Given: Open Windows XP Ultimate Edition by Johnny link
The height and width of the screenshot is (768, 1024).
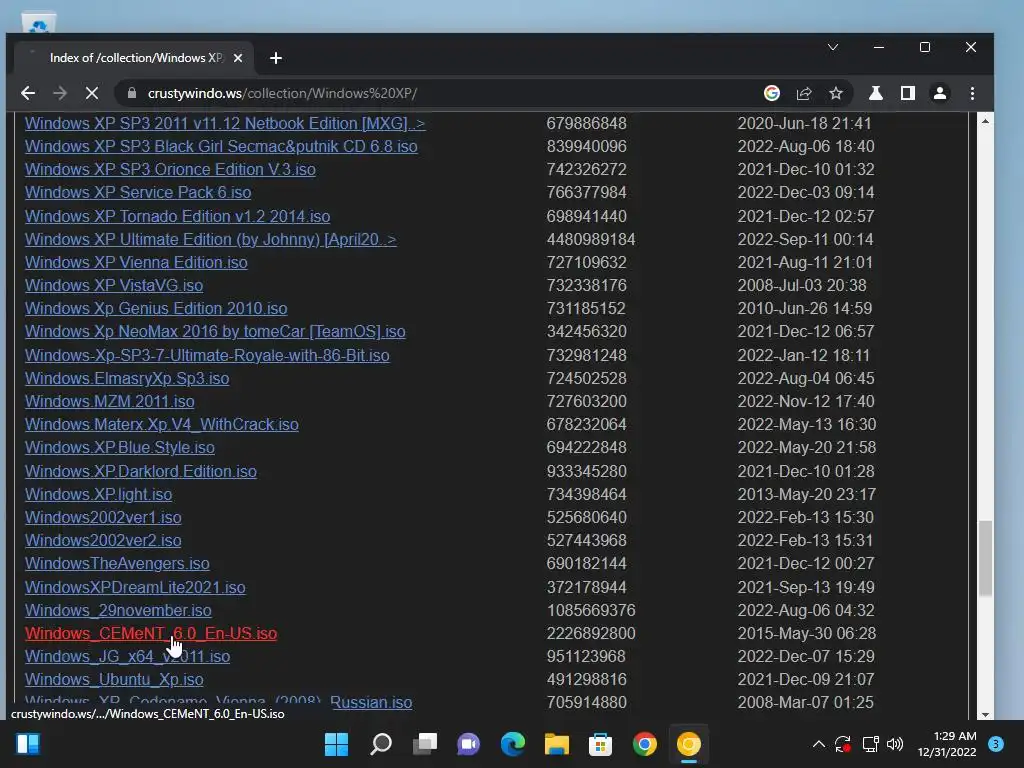Looking at the screenshot, I should pyautogui.click(x=210, y=239).
